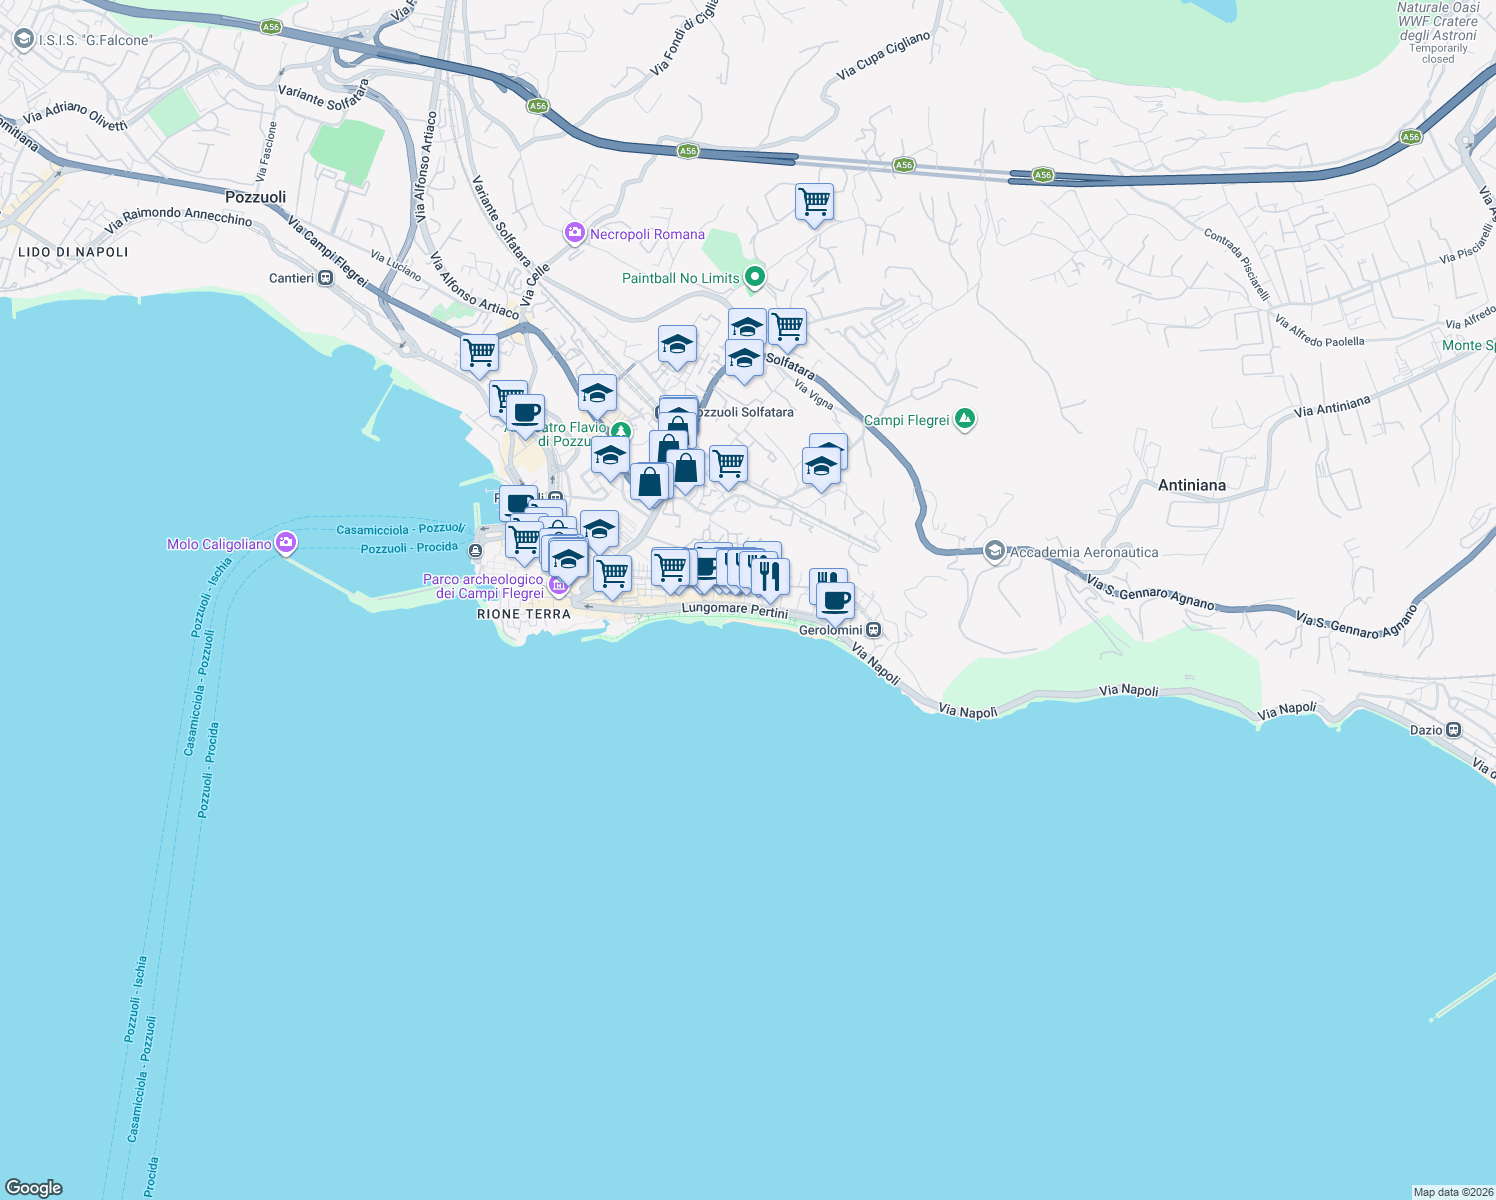The height and width of the screenshot is (1200, 1496).
Task: Select the coffee cup marker near Gerolomini
Action: click(833, 600)
